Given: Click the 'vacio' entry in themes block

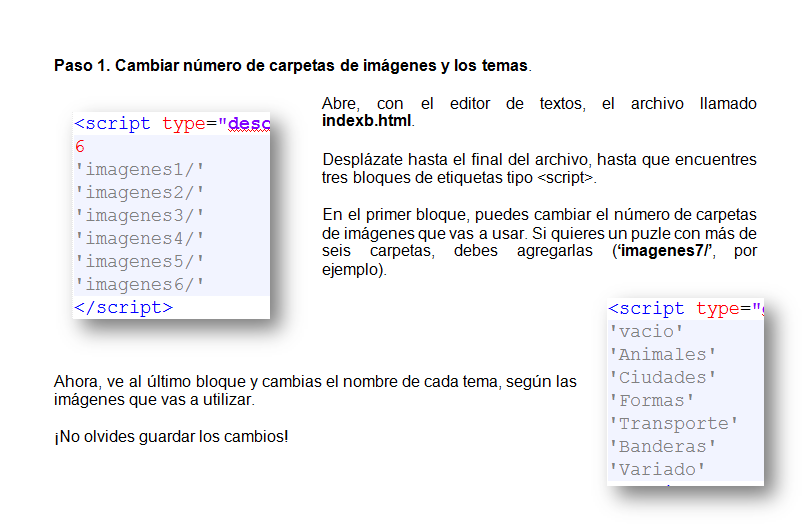Looking at the screenshot, I should point(646,331).
